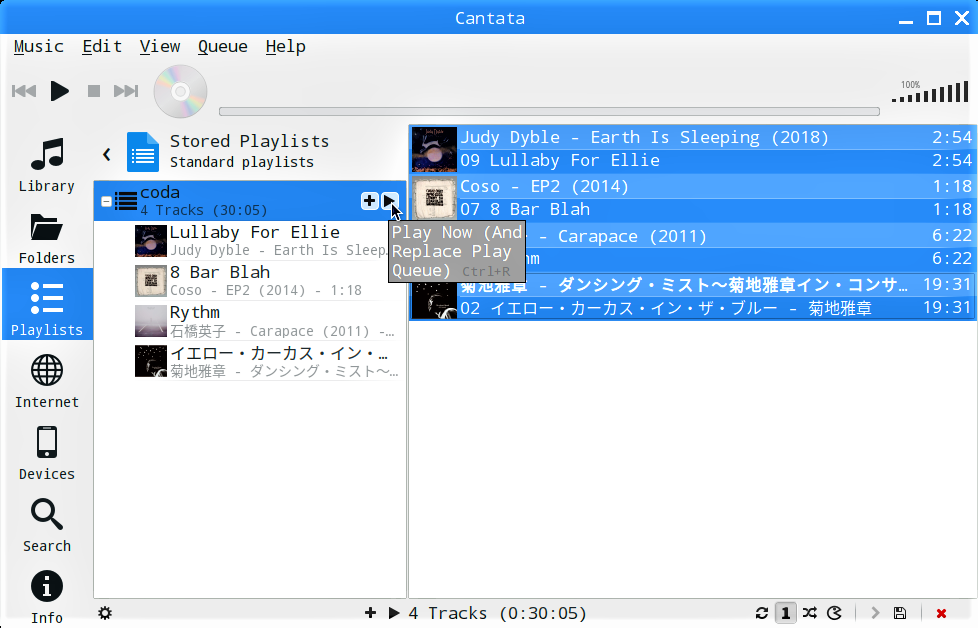Open the Music menu

pos(39,47)
